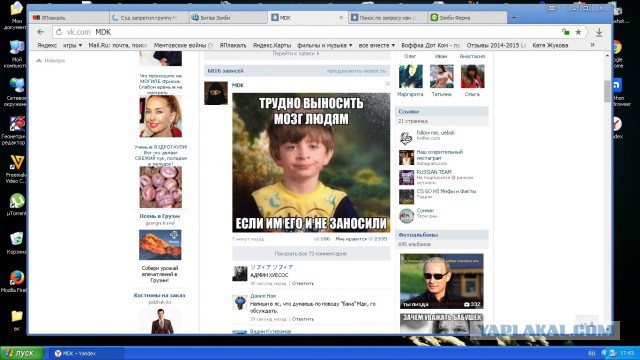Expand the фильмы и музыка folder
Image resolution: width=640 pixels, height=360 pixels.
(x=324, y=45)
